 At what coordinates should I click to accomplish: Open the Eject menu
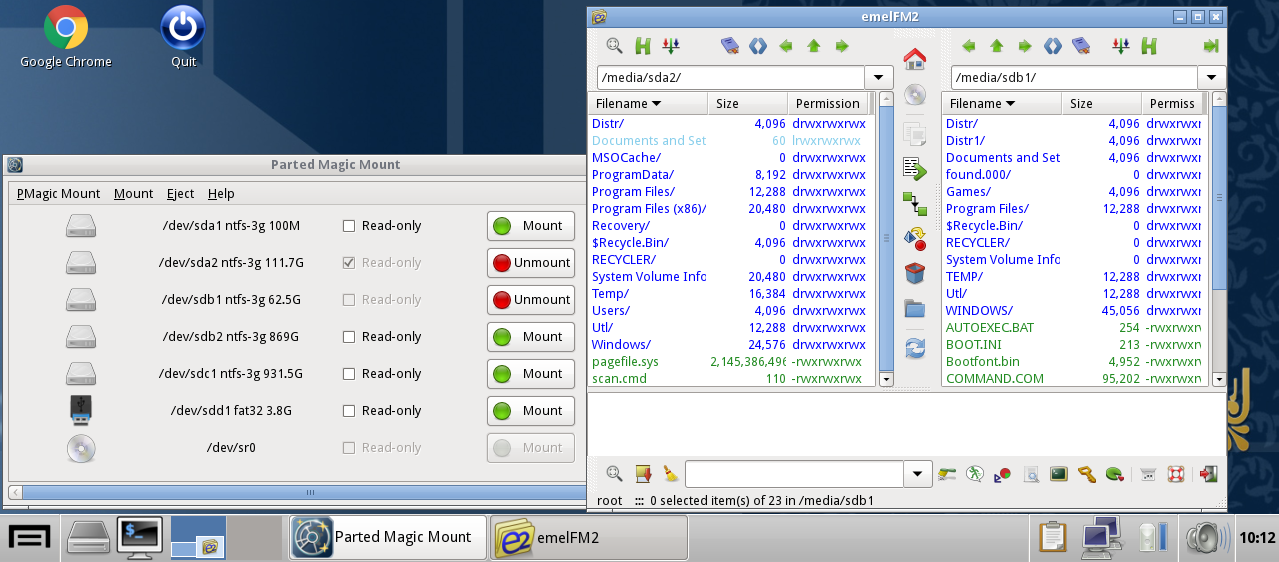tap(181, 194)
